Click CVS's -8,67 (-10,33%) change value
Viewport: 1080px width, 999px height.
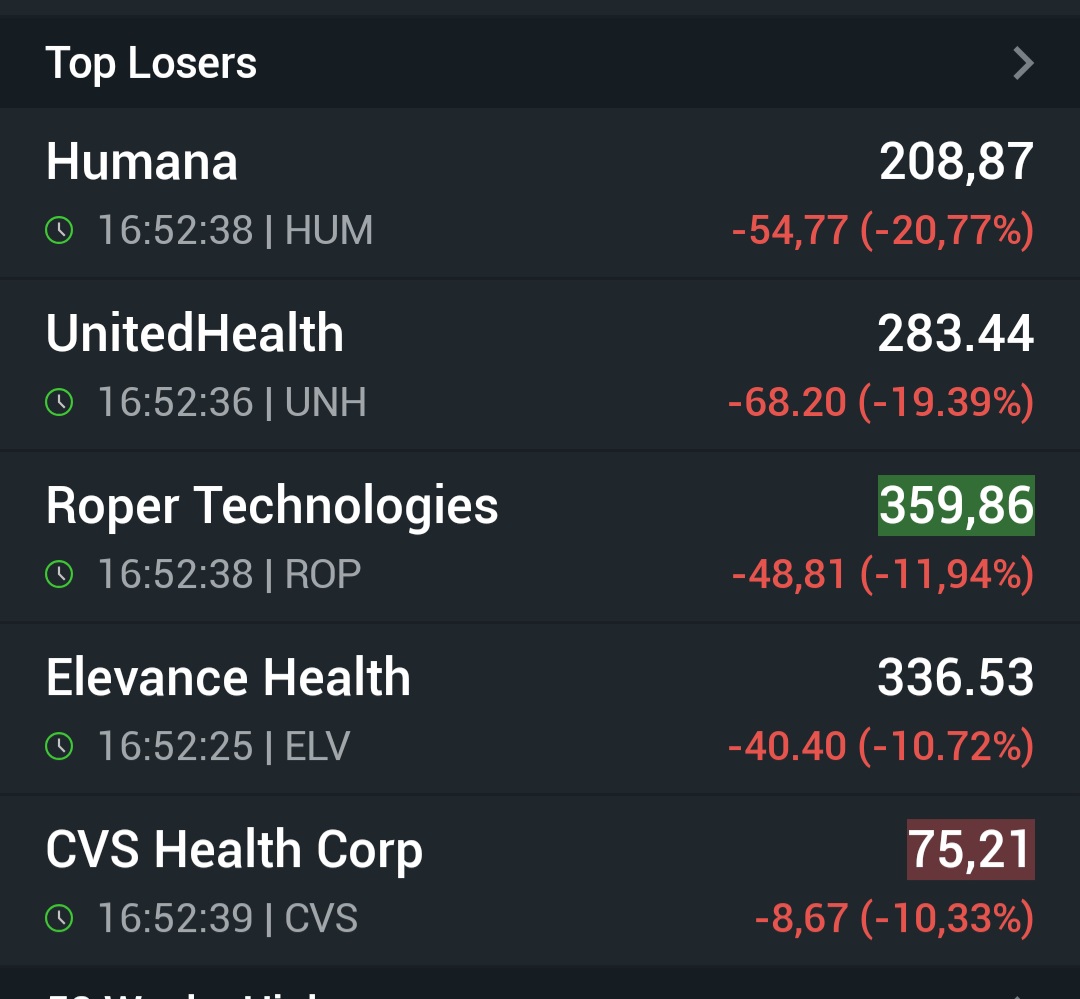(893, 919)
